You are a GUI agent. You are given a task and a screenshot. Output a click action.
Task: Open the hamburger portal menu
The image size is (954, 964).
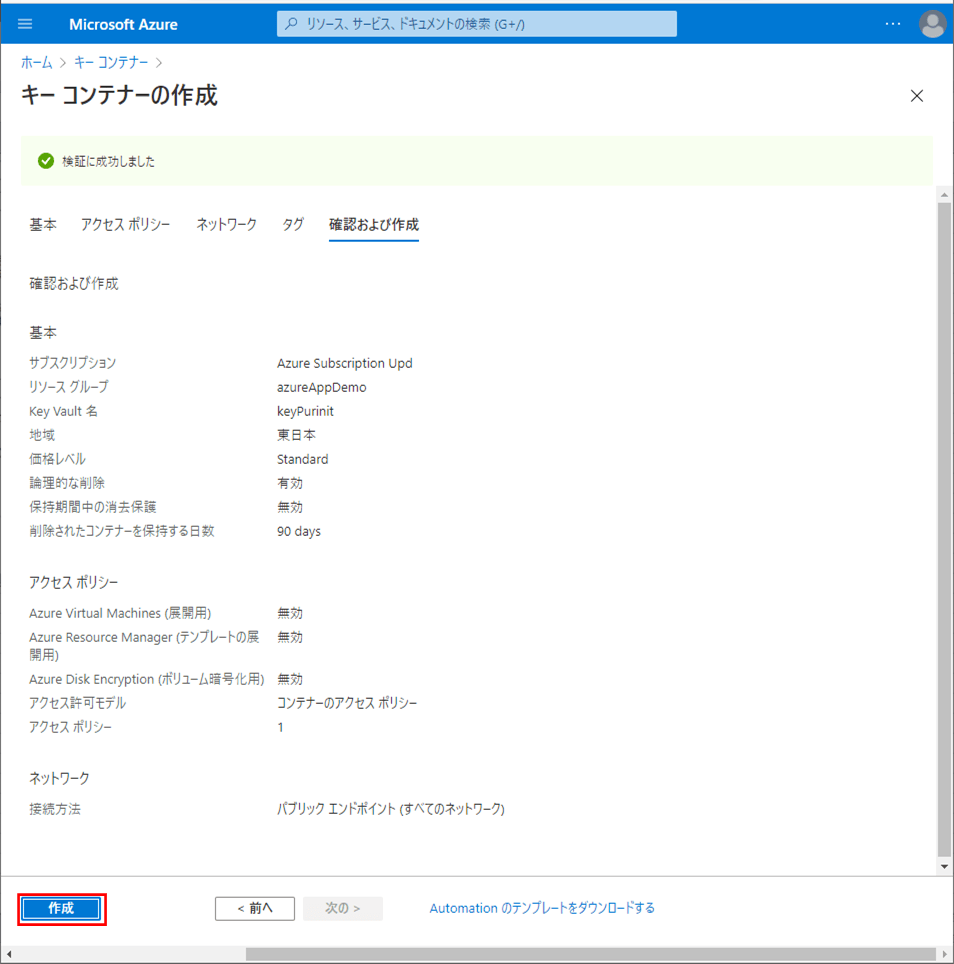[x=25, y=24]
